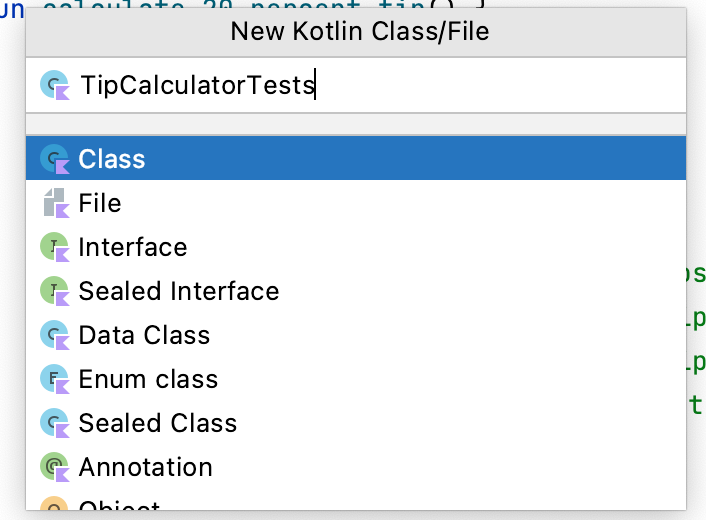Click the File type icon

53,203
